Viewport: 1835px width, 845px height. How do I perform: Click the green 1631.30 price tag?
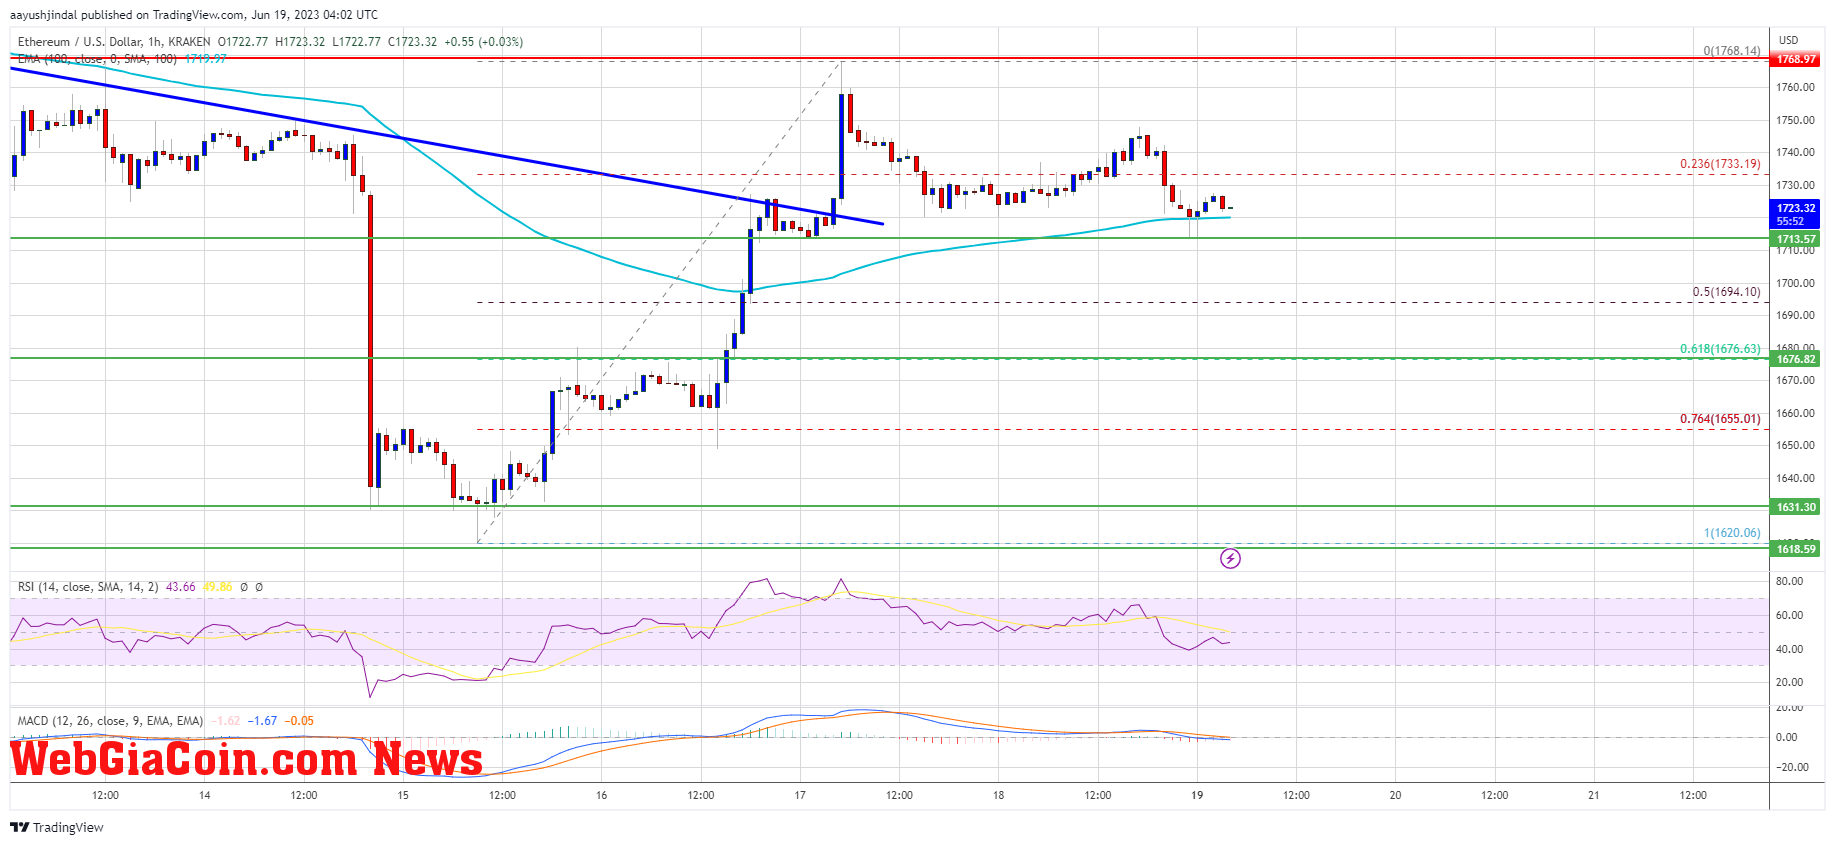coord(1796,507)
